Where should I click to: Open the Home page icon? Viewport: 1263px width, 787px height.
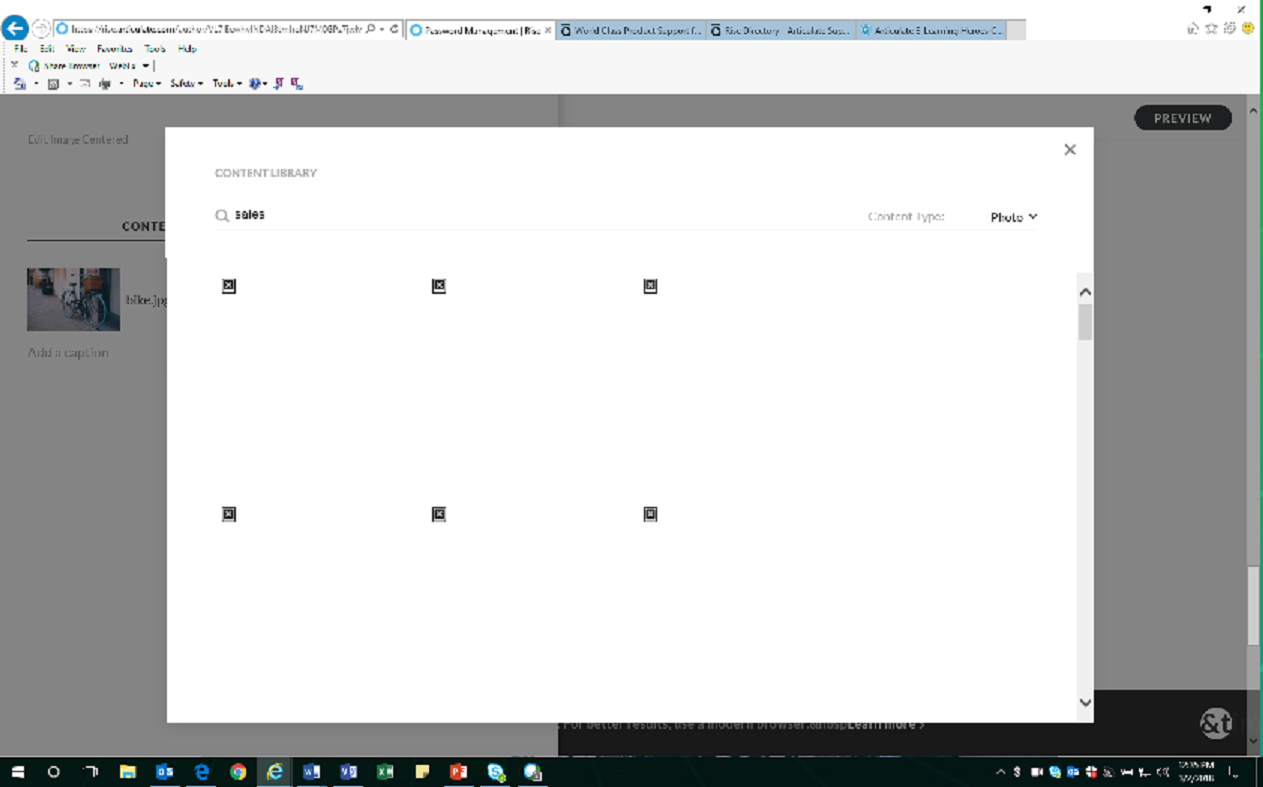coord(1193,28)
